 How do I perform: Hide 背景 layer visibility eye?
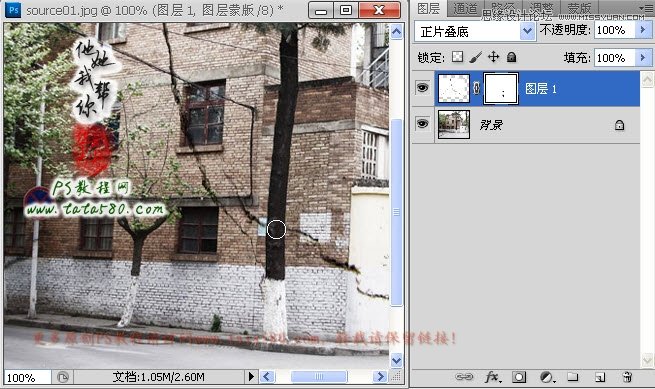[x=422, y=124]
